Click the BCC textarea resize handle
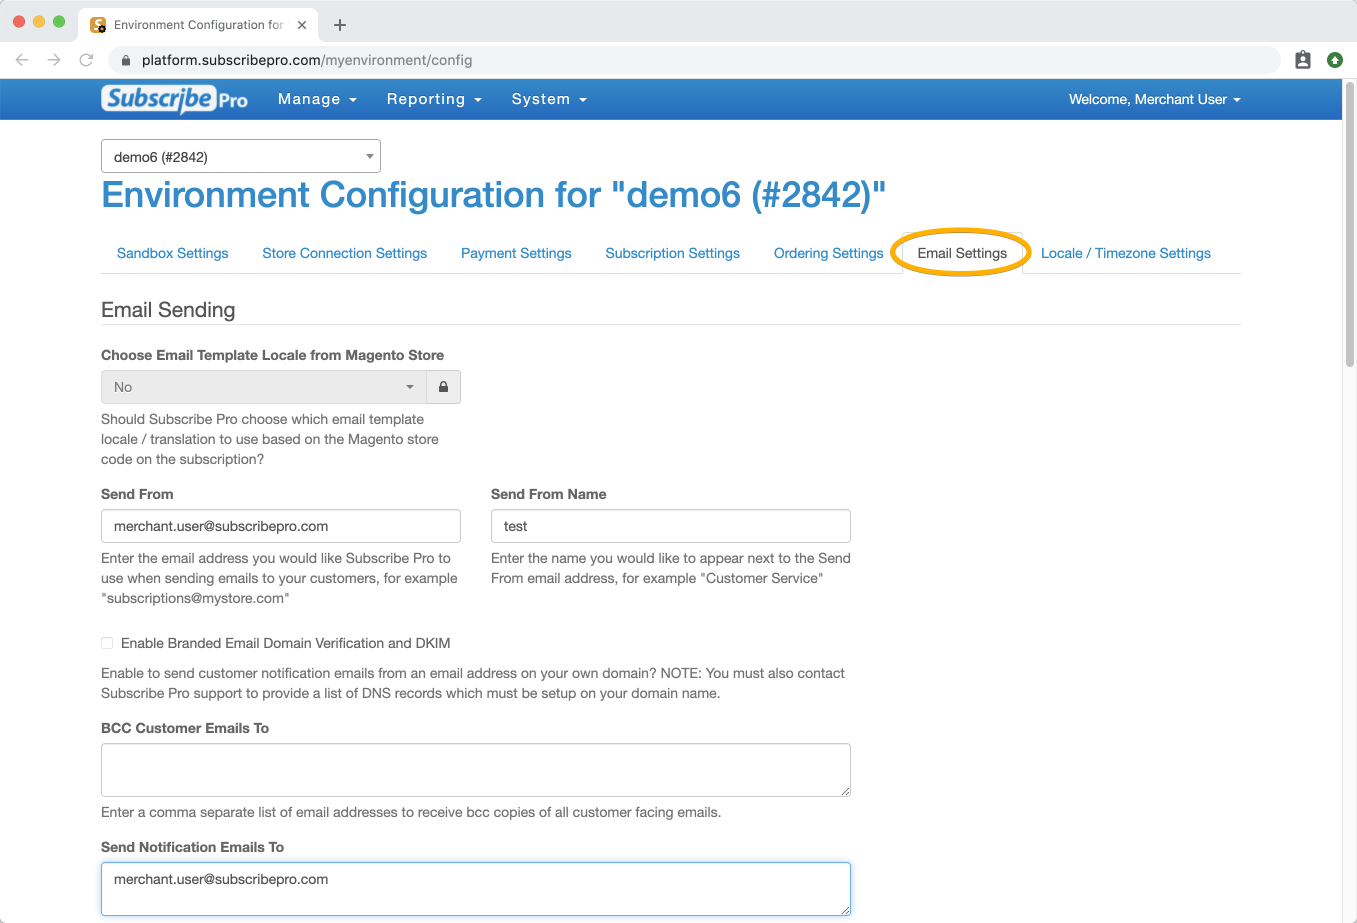Image resolution: width=1357 pixels, height=923 pixels. coord(845,791)
